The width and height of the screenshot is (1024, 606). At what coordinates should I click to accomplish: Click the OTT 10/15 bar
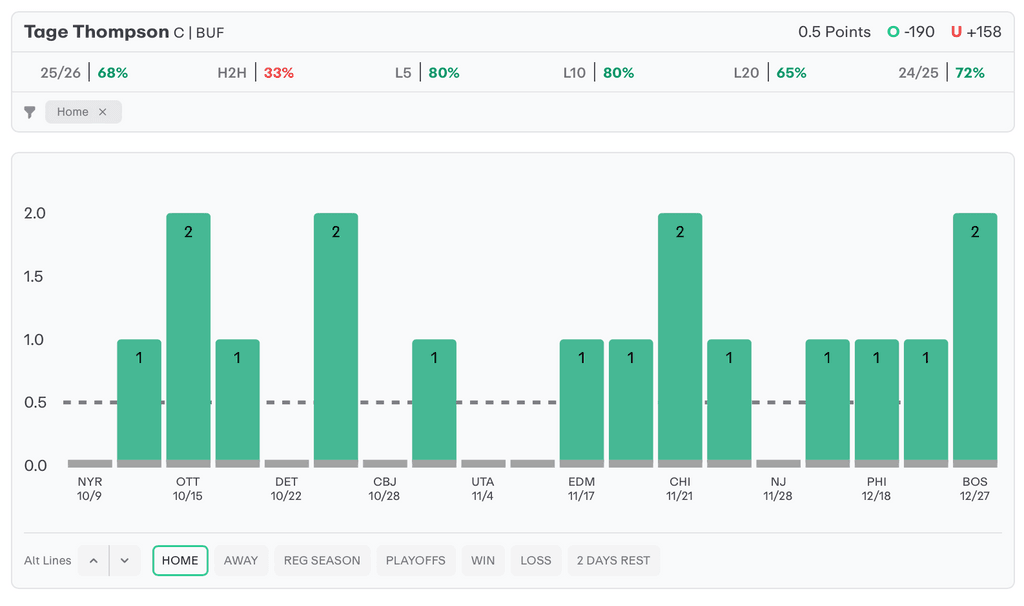pos(188,340)
